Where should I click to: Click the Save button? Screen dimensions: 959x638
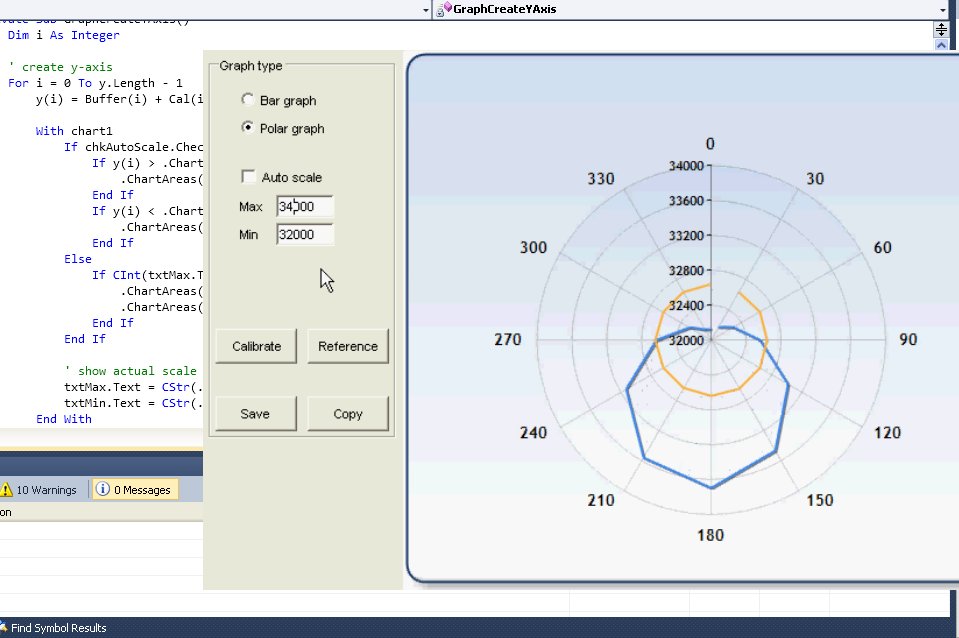pyautogui.click(x=256, y=414)
